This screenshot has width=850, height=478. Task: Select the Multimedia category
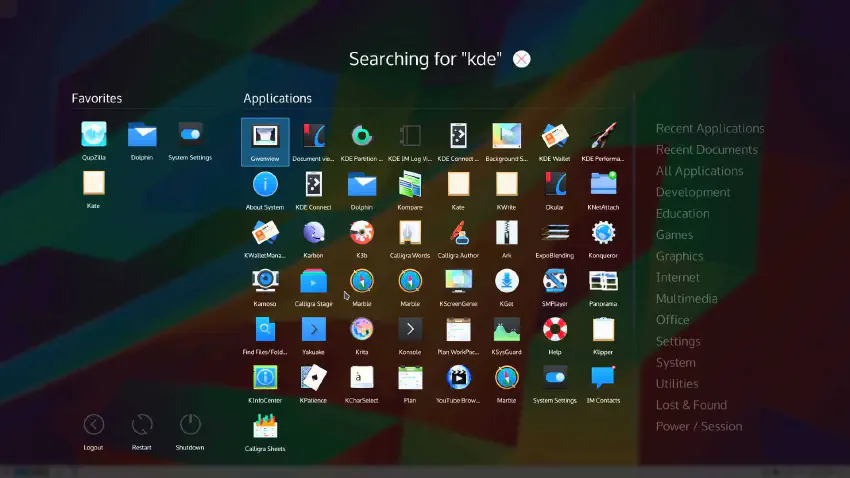pos(686,299)
